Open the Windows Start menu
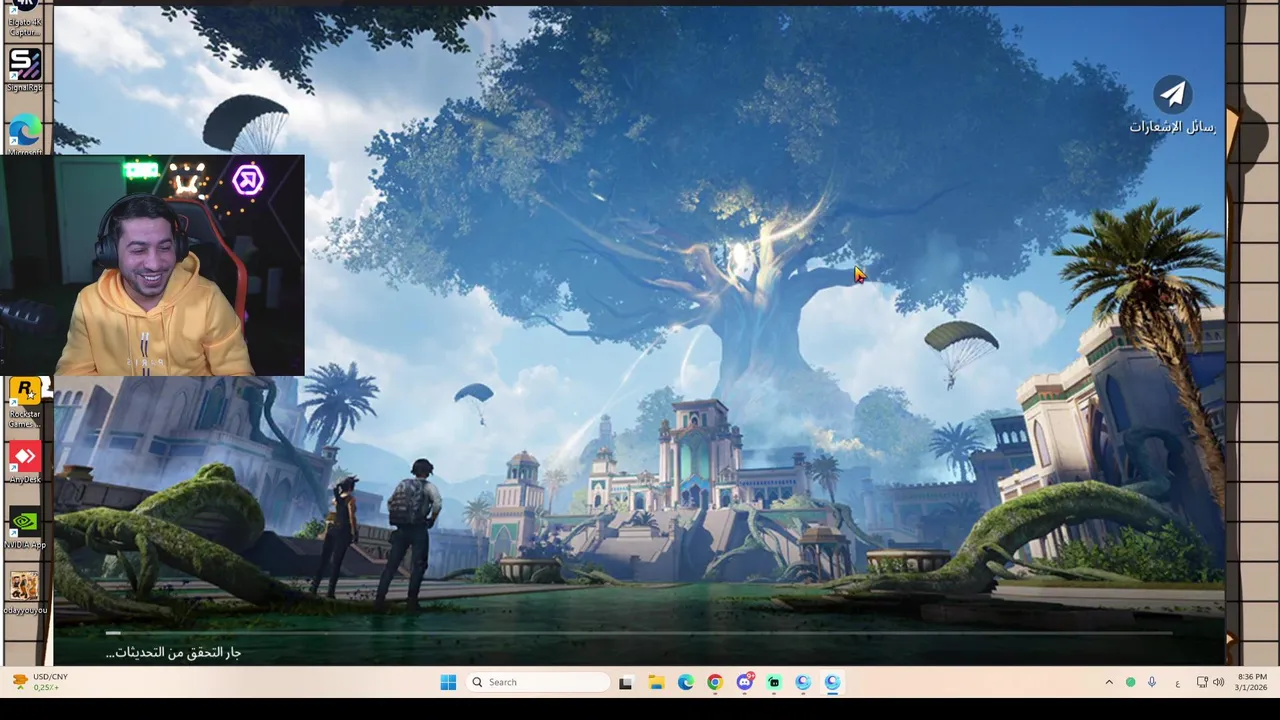This screenshot has width=1280, height=720. pyautogui.click(x=448, y=682)
